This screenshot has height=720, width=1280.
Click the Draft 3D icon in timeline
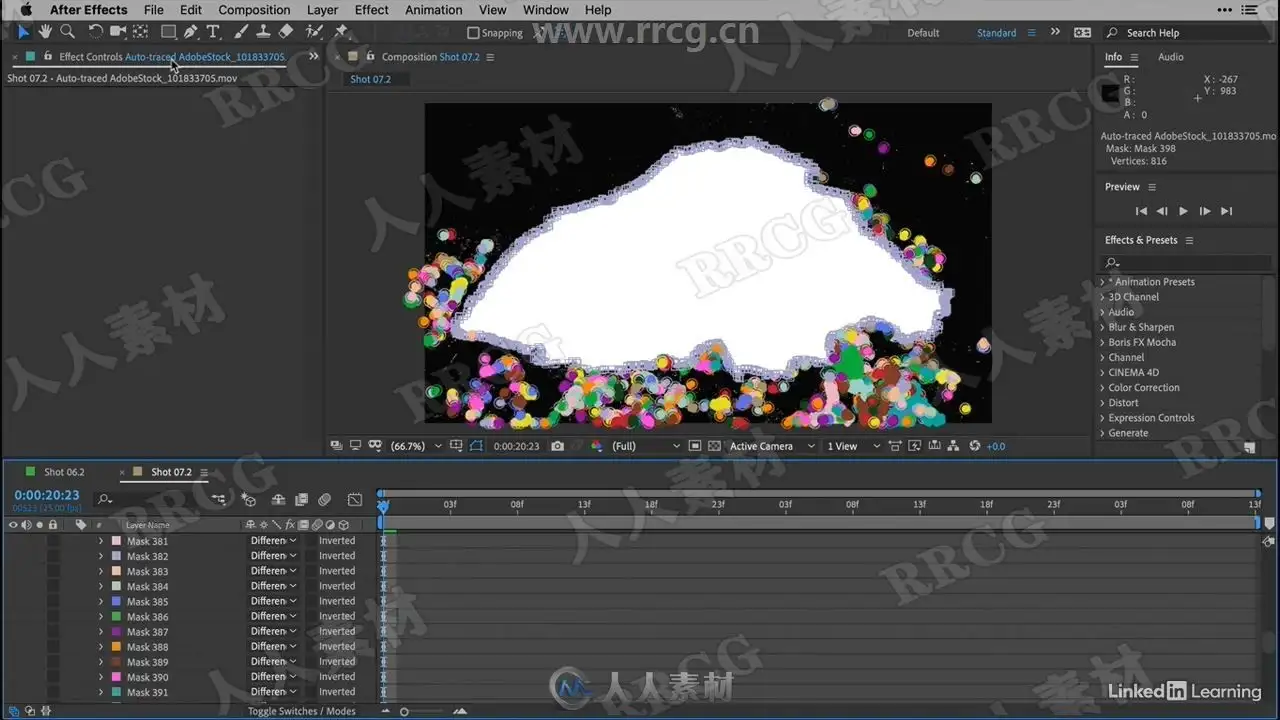(249, 499)
